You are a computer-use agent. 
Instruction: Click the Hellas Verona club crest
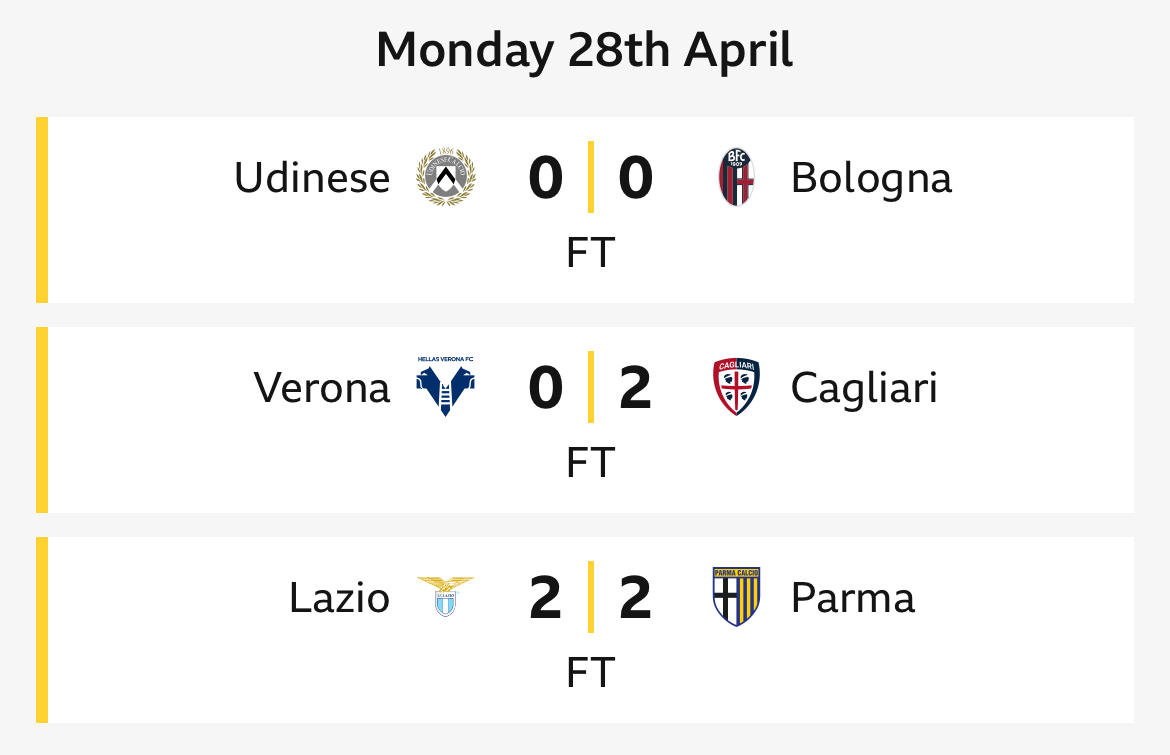tap(445, 386)
